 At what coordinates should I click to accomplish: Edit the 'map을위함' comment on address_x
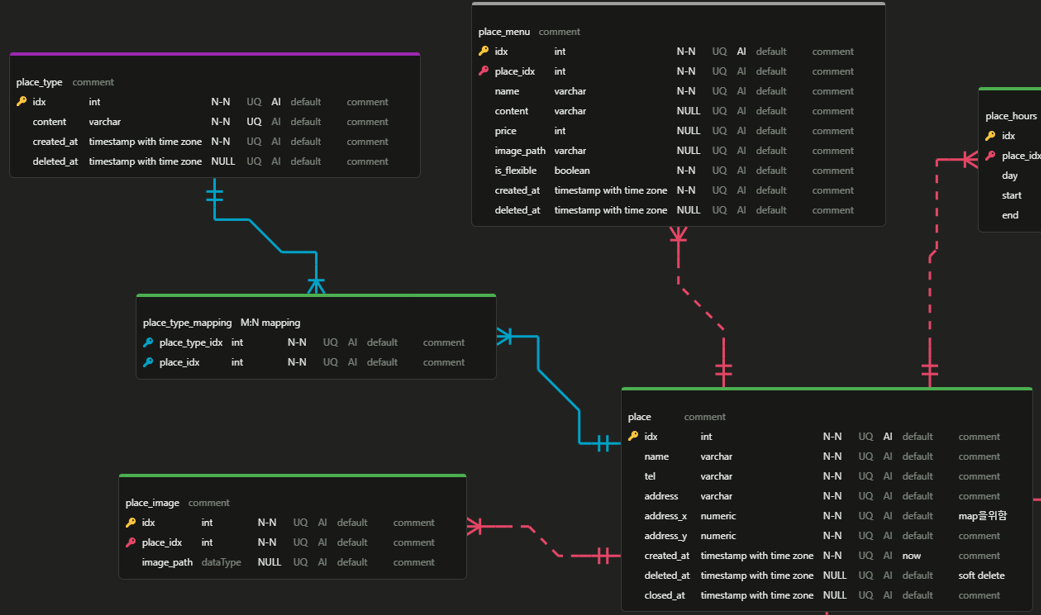click(x=983, y=516)
